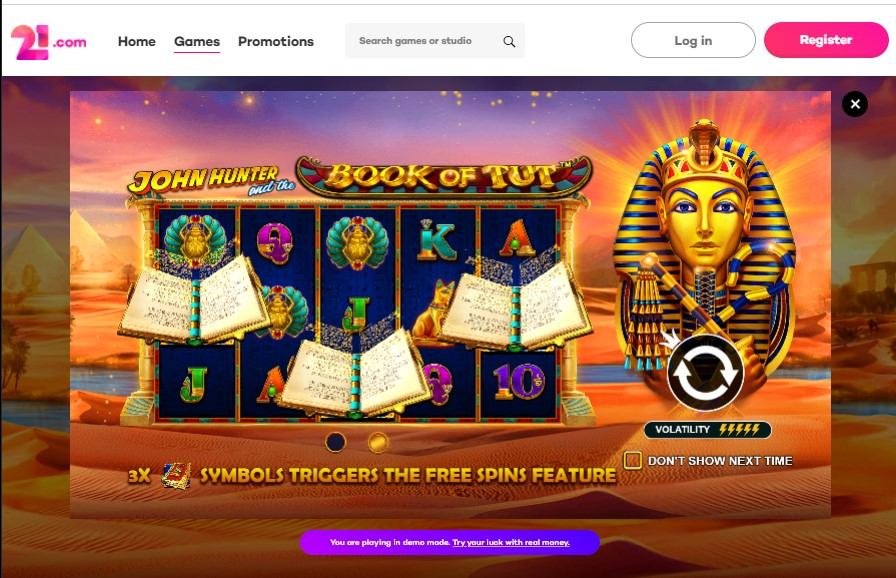Click the 10 symbol on the reels
The image size is (896, 578).
click(x=519, y=381)
